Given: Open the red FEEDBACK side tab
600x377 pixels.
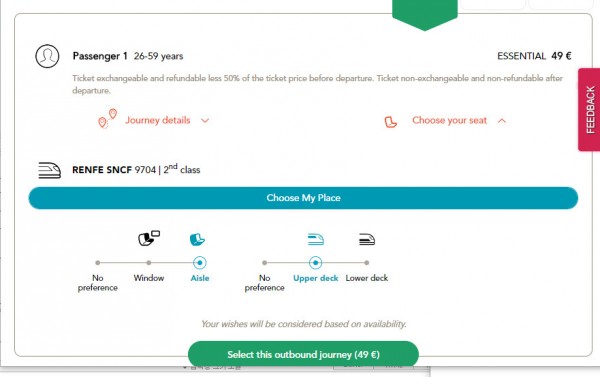Looking at the screenshot, I should point(589,110).
